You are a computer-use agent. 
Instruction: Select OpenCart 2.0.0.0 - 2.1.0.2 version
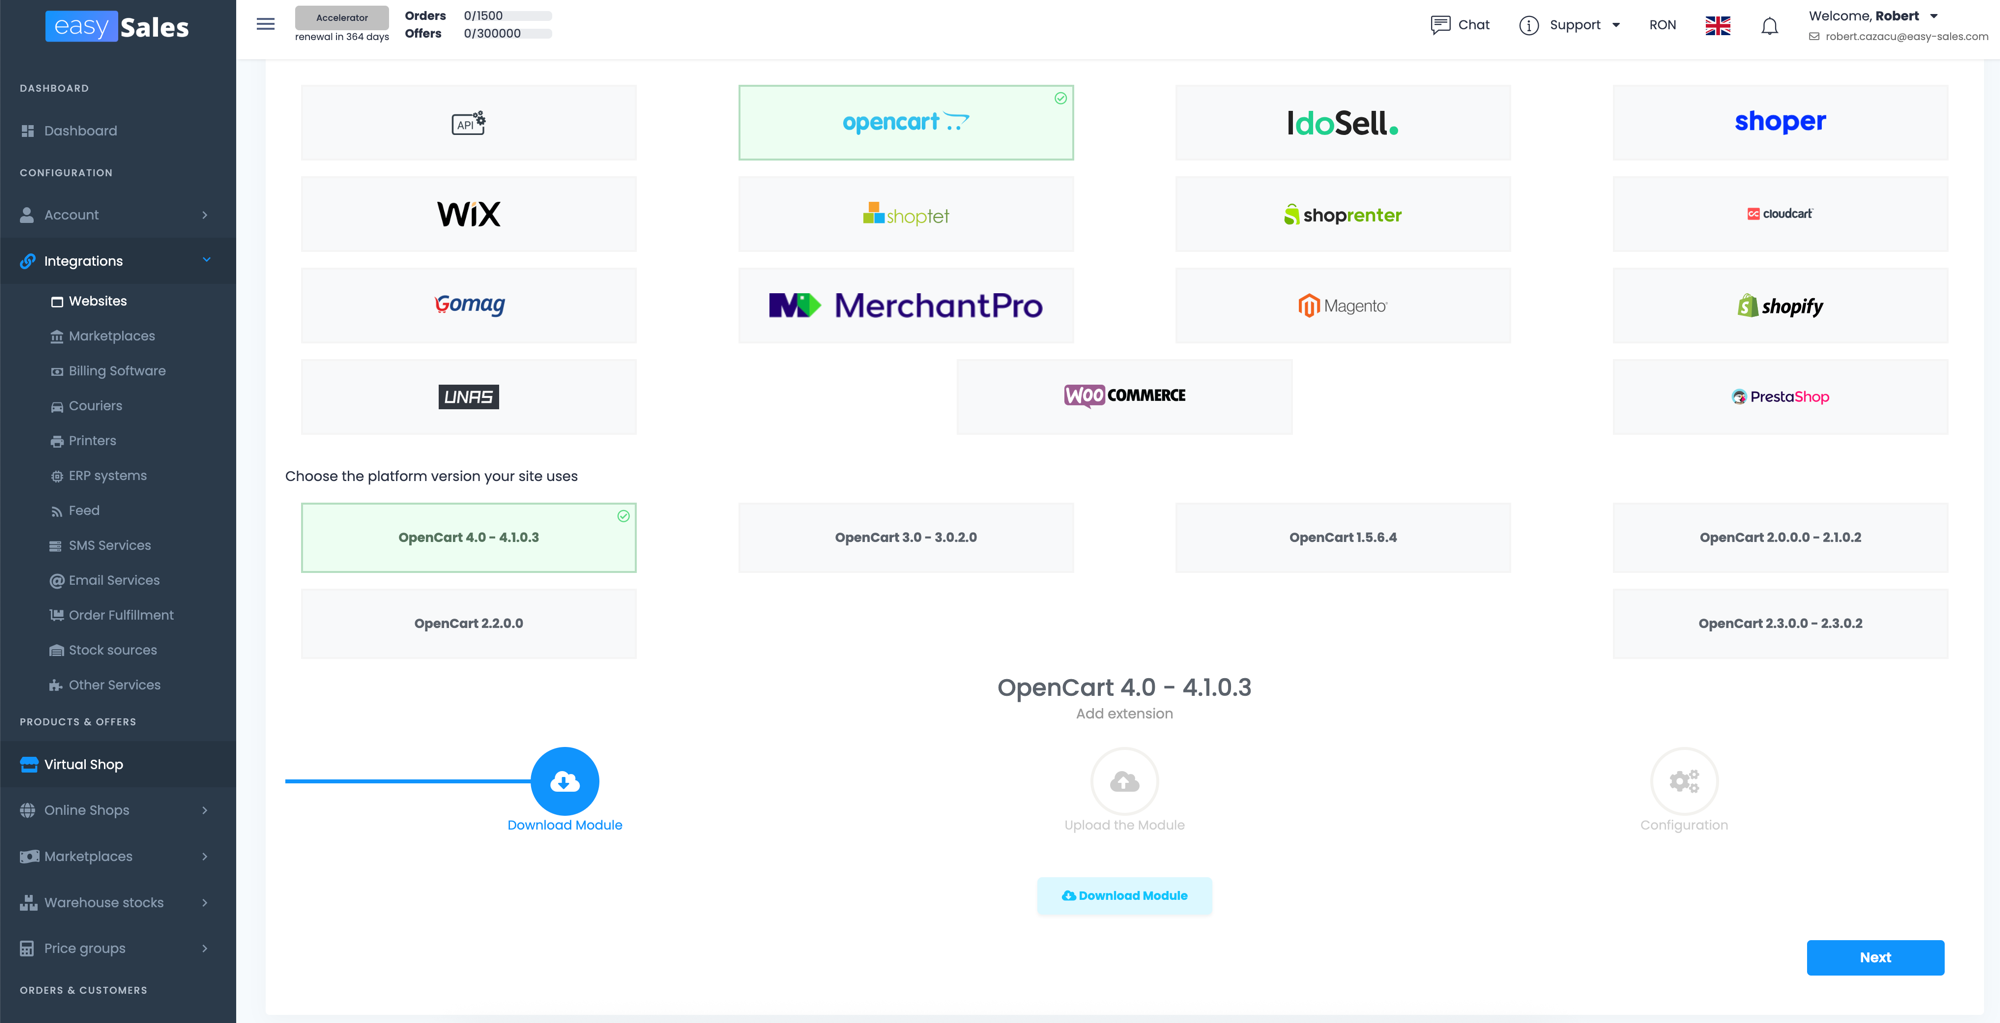click(x=1780, y=538)
